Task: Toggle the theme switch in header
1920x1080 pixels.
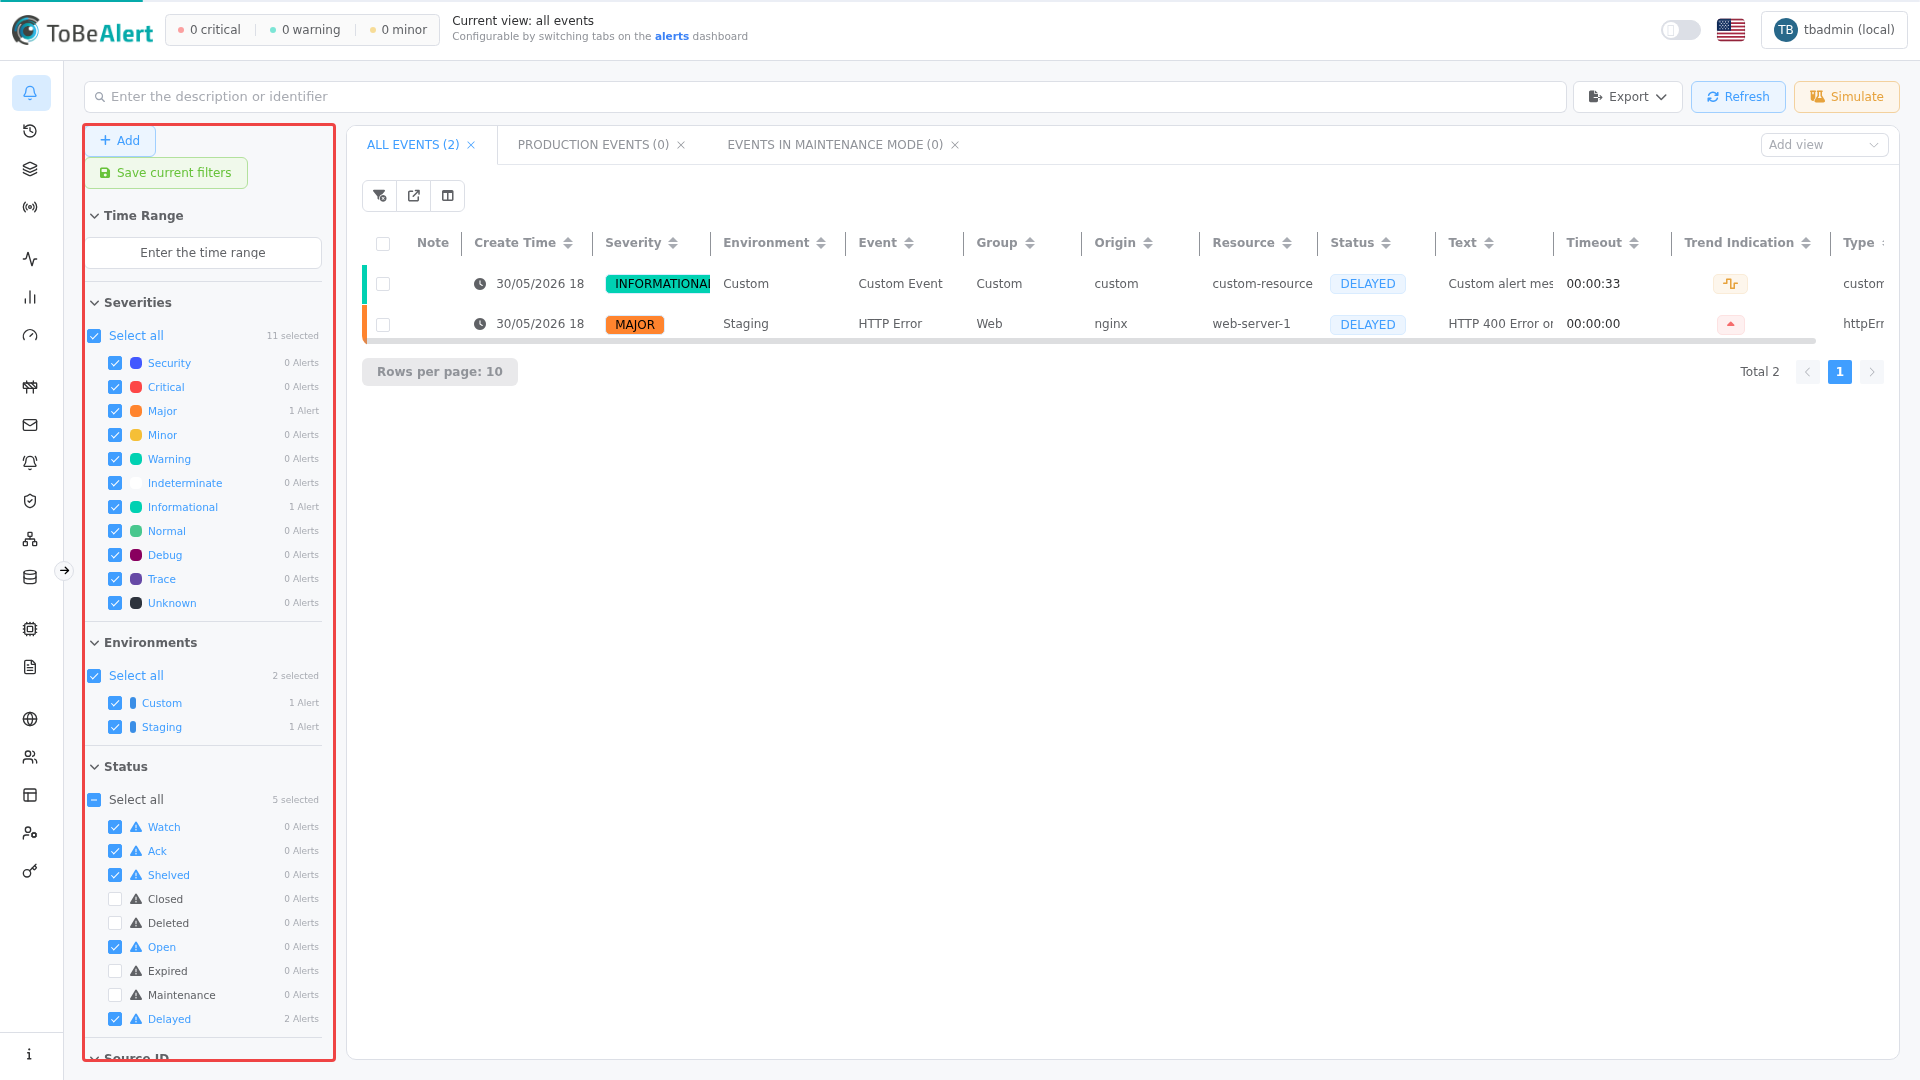Action: [1681, 30]
